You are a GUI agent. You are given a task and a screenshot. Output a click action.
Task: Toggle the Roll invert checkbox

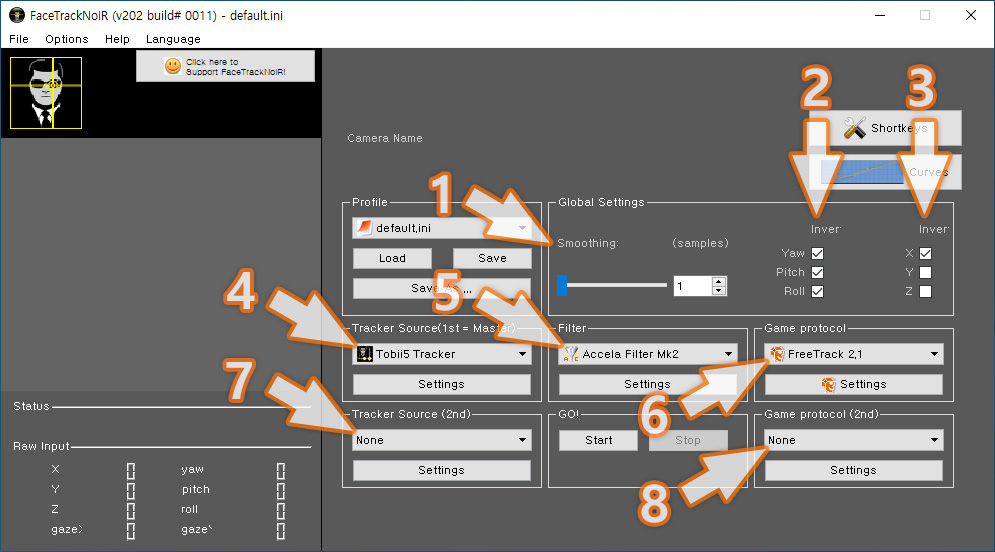click(x=817, y=291)
